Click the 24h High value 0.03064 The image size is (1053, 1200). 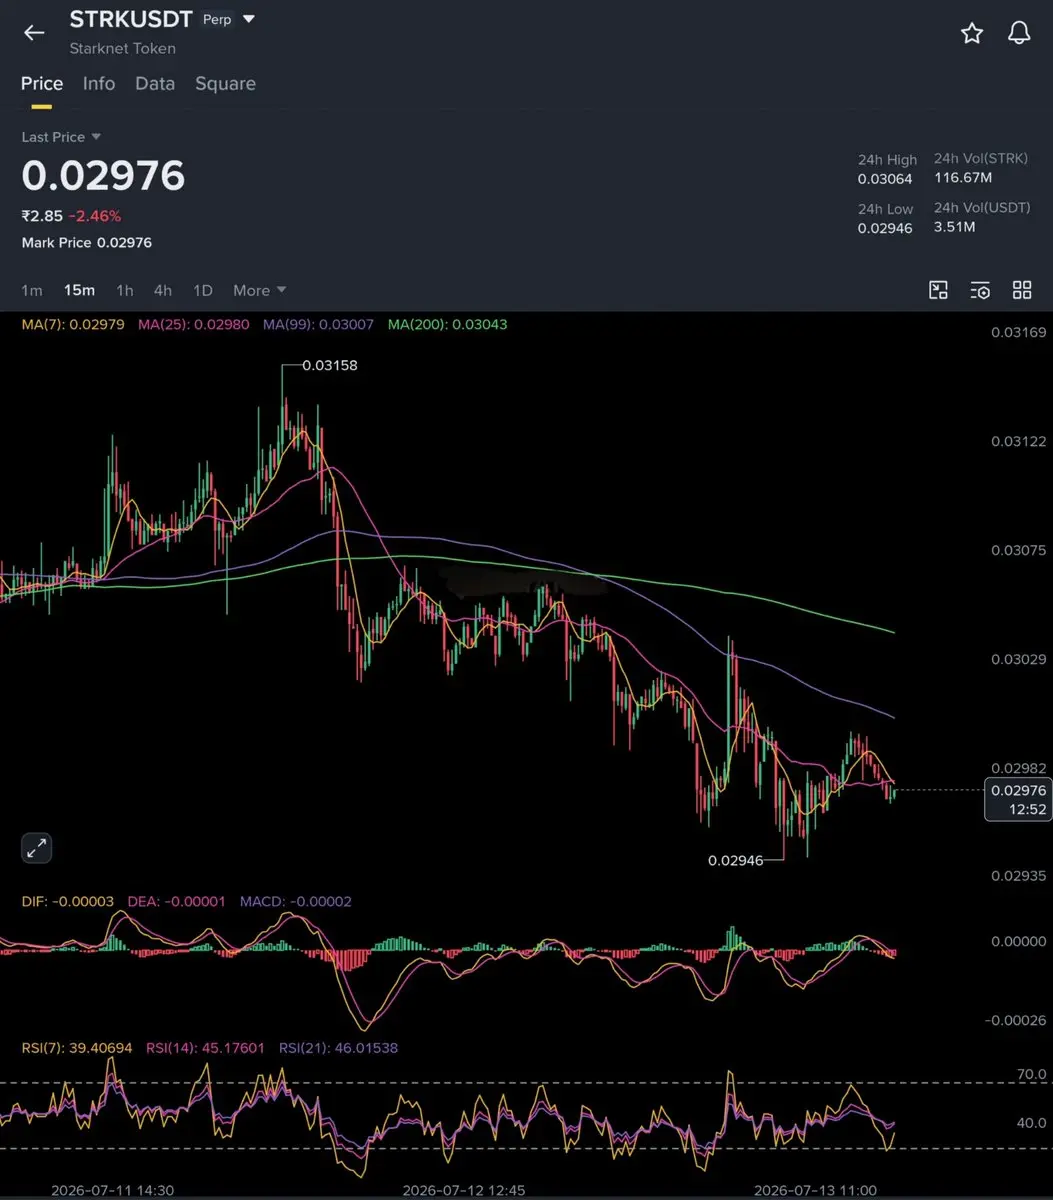tap(885, 179)
